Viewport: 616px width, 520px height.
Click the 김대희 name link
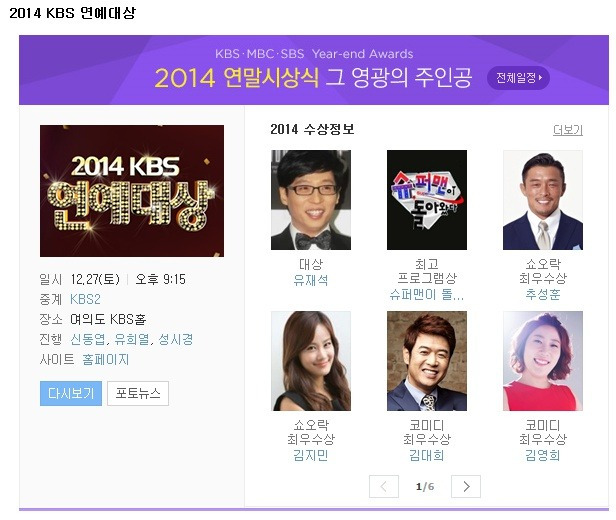(427, 456)
